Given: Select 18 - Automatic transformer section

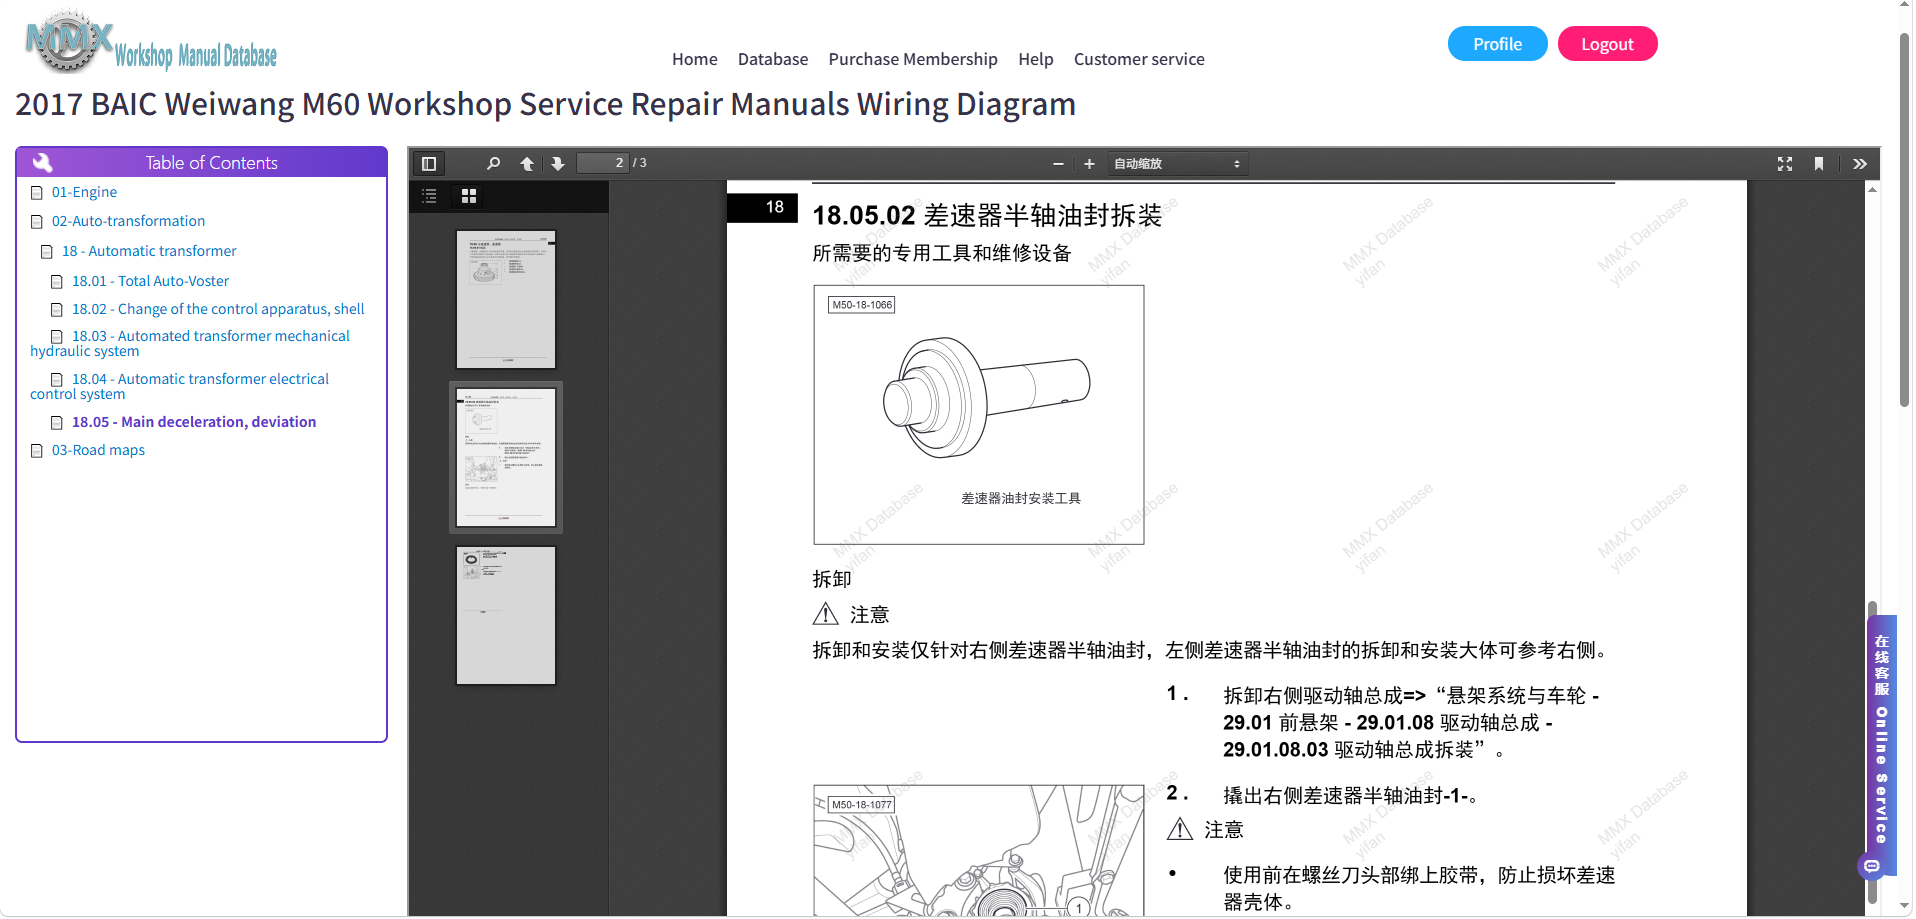Looking at the screenshot, I should point(149,252).
